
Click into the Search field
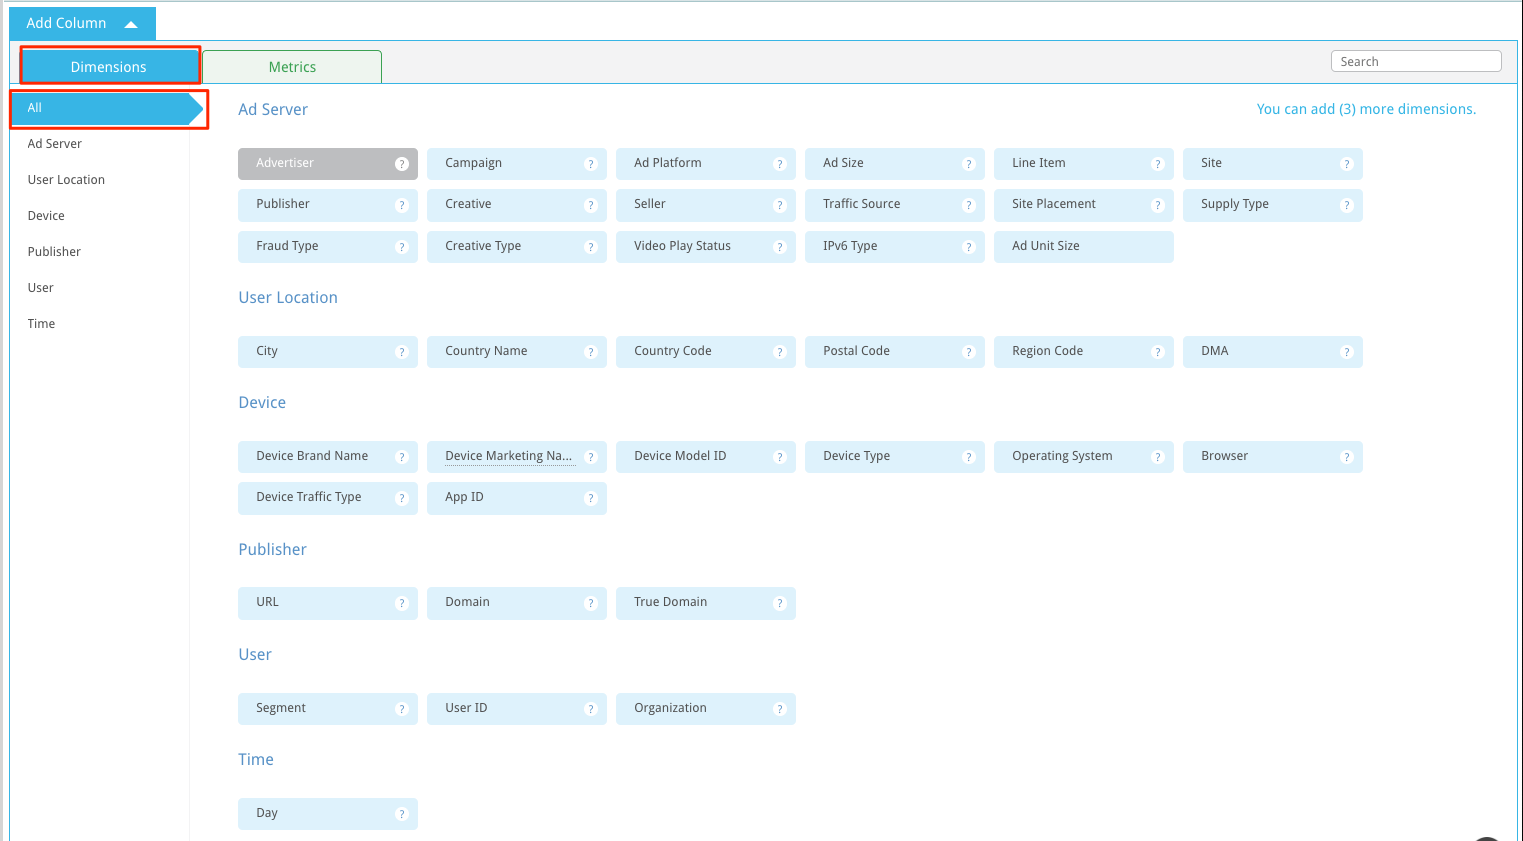pos(1416,61)
